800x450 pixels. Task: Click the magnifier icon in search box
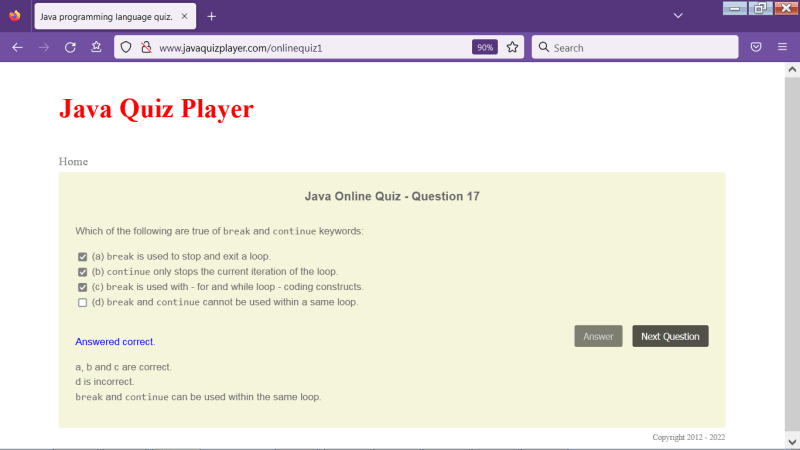[544, 47]
